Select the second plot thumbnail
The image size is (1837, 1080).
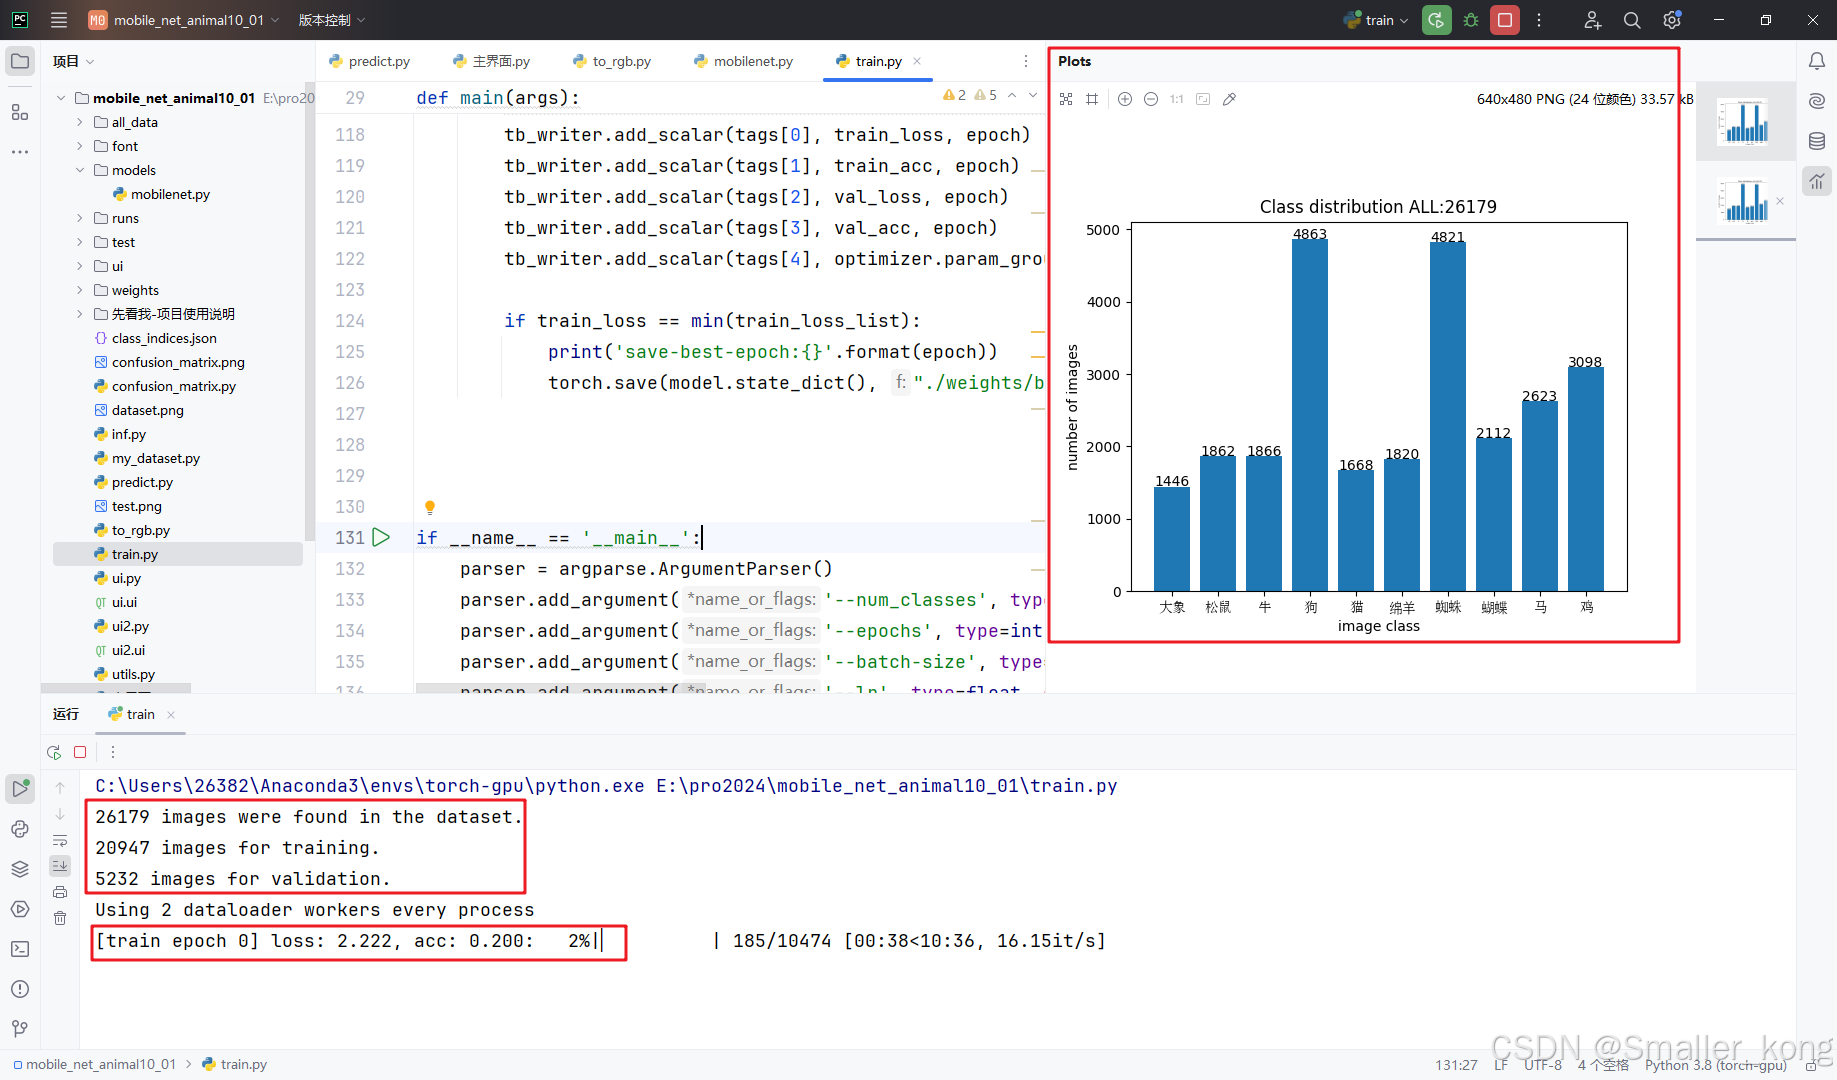click(1745, 201)
